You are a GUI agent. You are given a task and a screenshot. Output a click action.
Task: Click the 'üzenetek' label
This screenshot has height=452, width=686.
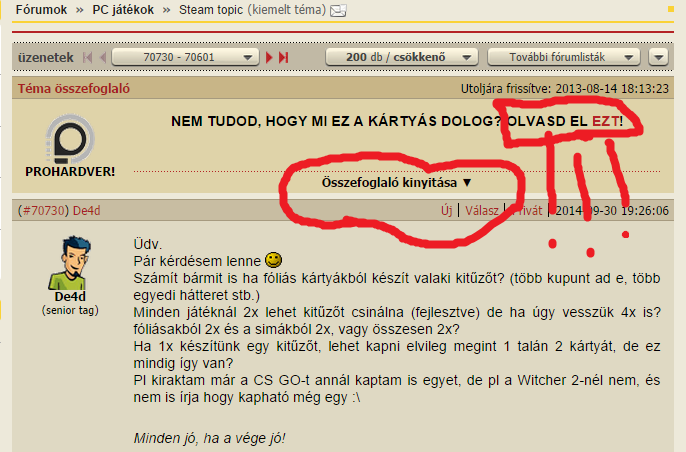click(46, 57)
